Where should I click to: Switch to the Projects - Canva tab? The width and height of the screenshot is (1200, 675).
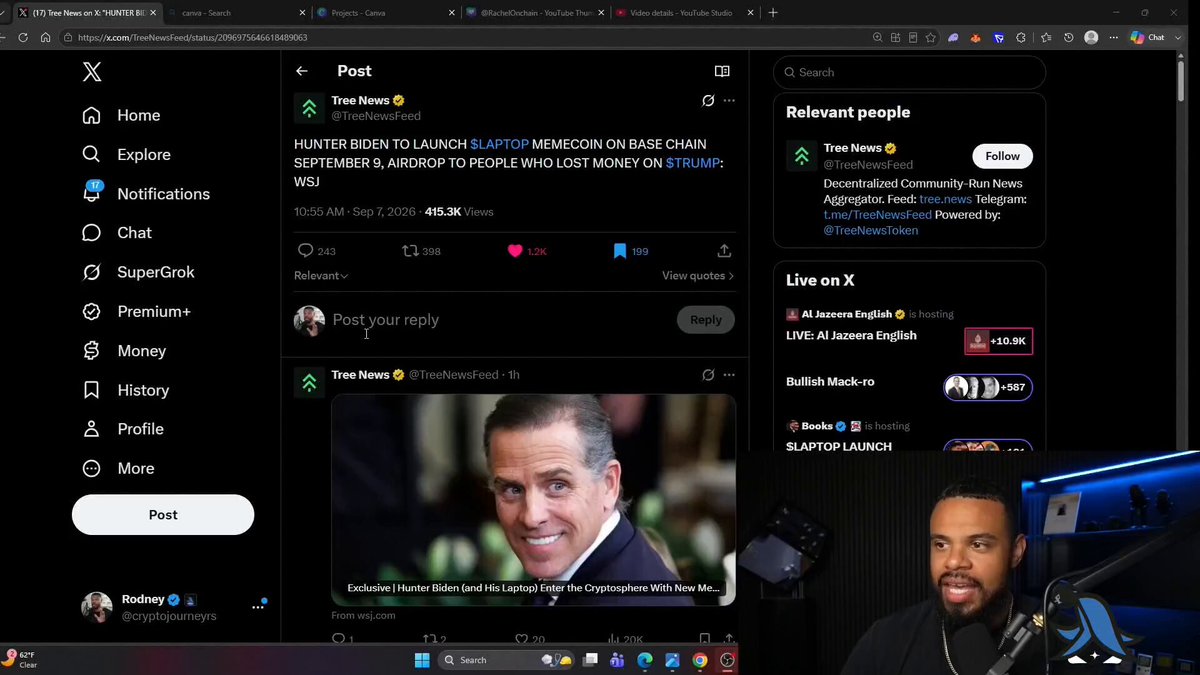pos(385,13)
